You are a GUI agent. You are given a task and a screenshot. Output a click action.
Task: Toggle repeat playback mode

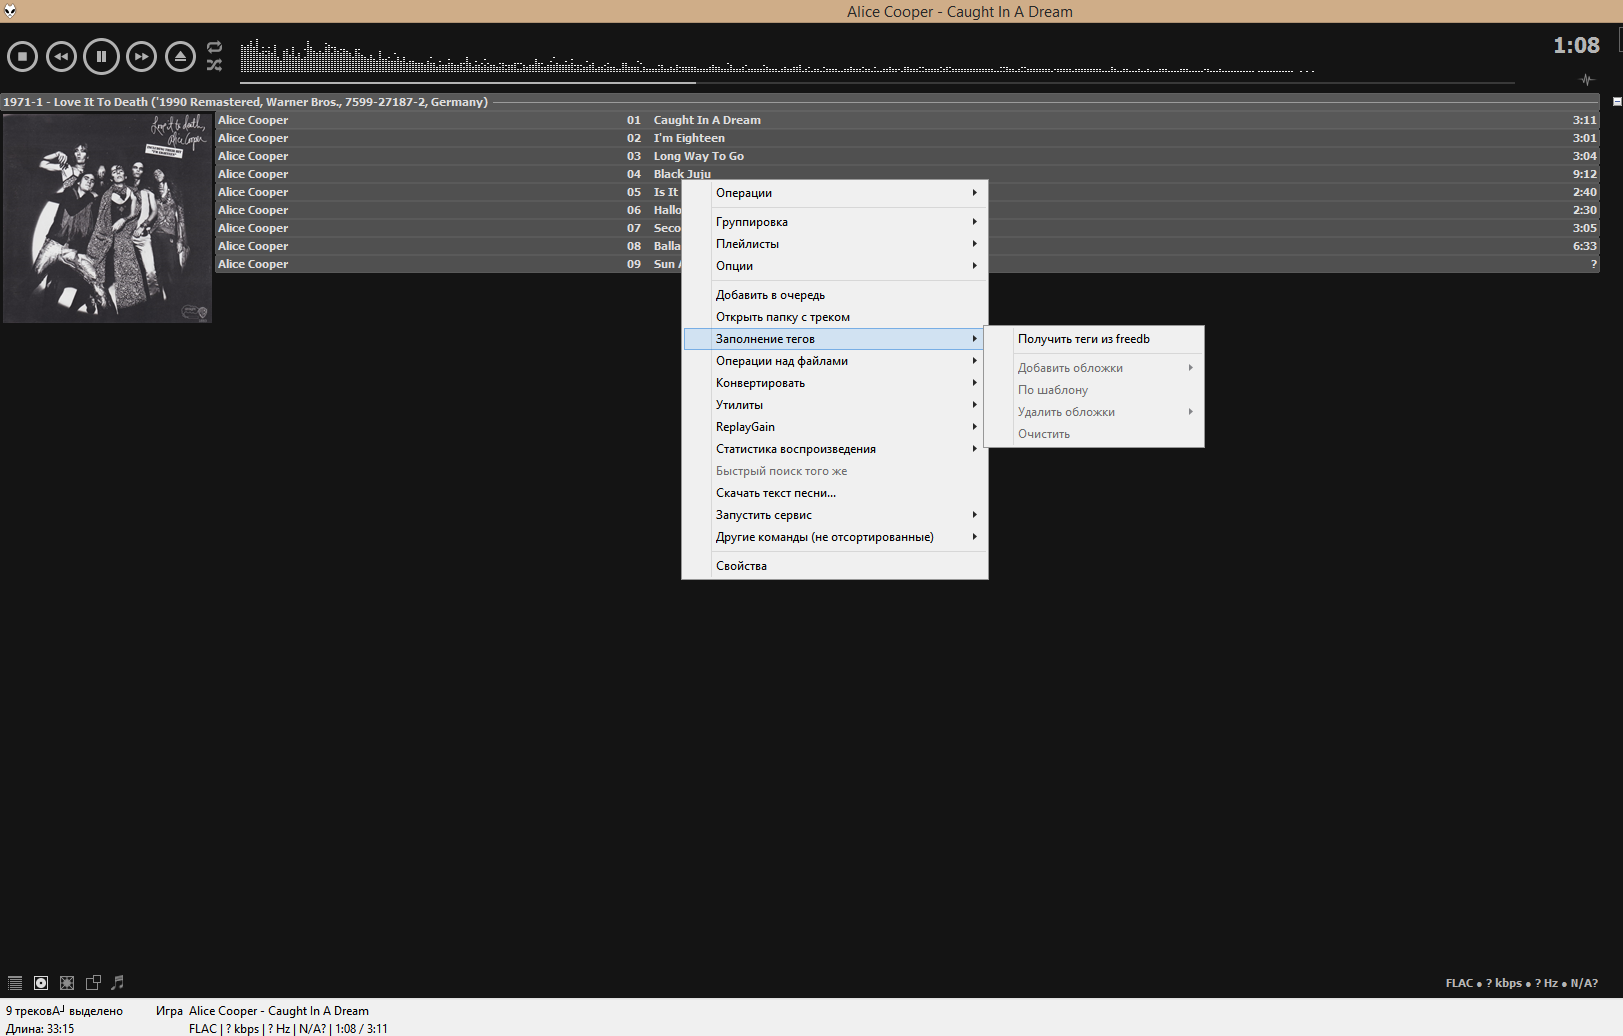214,47
